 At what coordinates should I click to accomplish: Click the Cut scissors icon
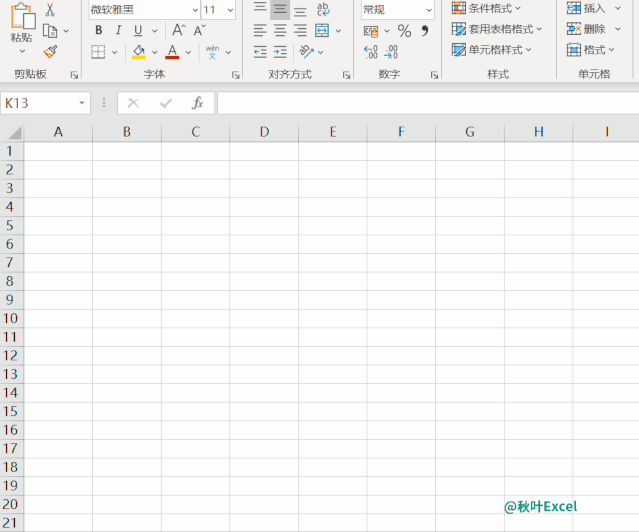coord(50,10)
